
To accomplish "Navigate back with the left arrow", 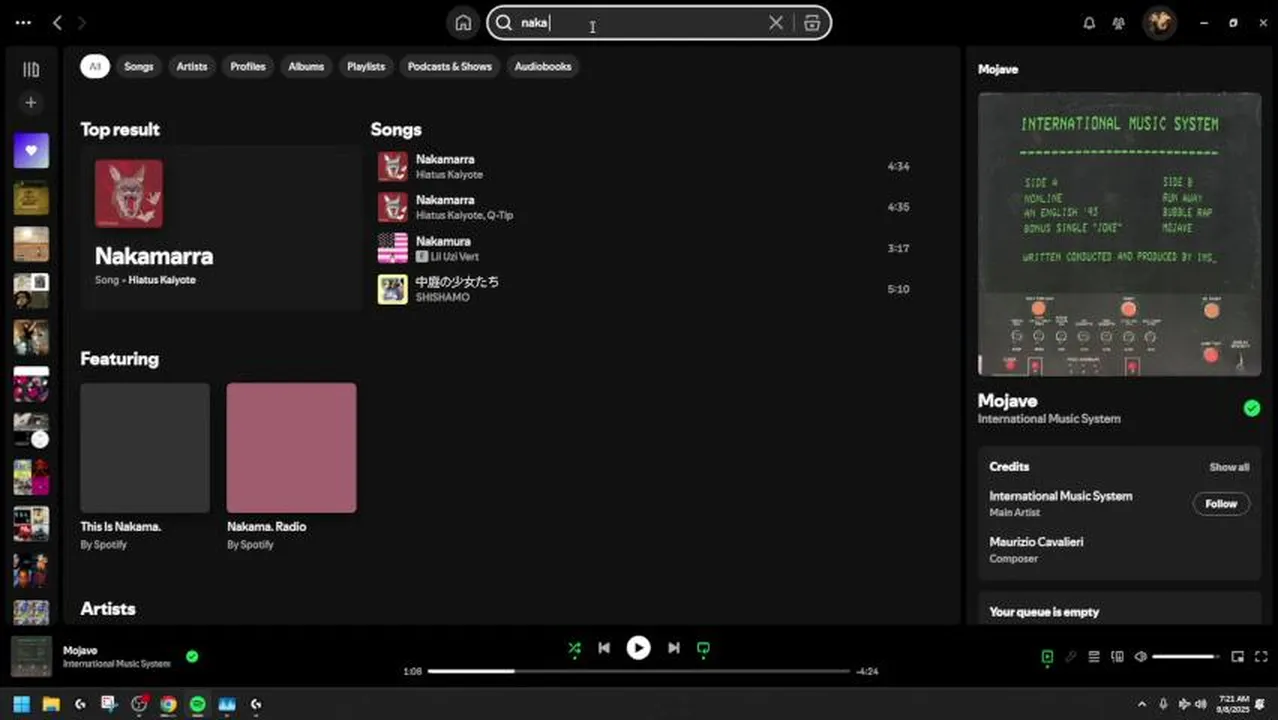I will [58, 23].
